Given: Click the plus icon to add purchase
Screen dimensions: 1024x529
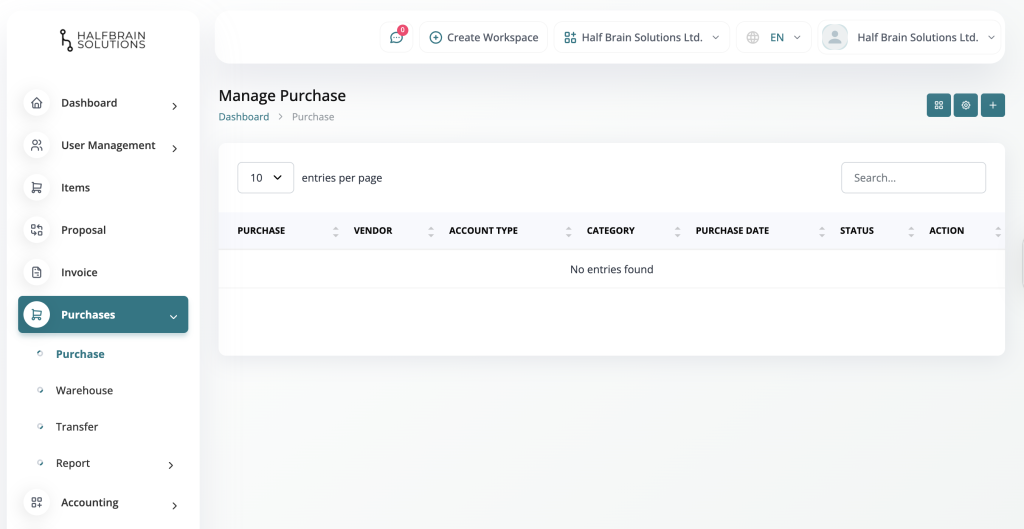Looking at the screenshot, I should point(992,105).
